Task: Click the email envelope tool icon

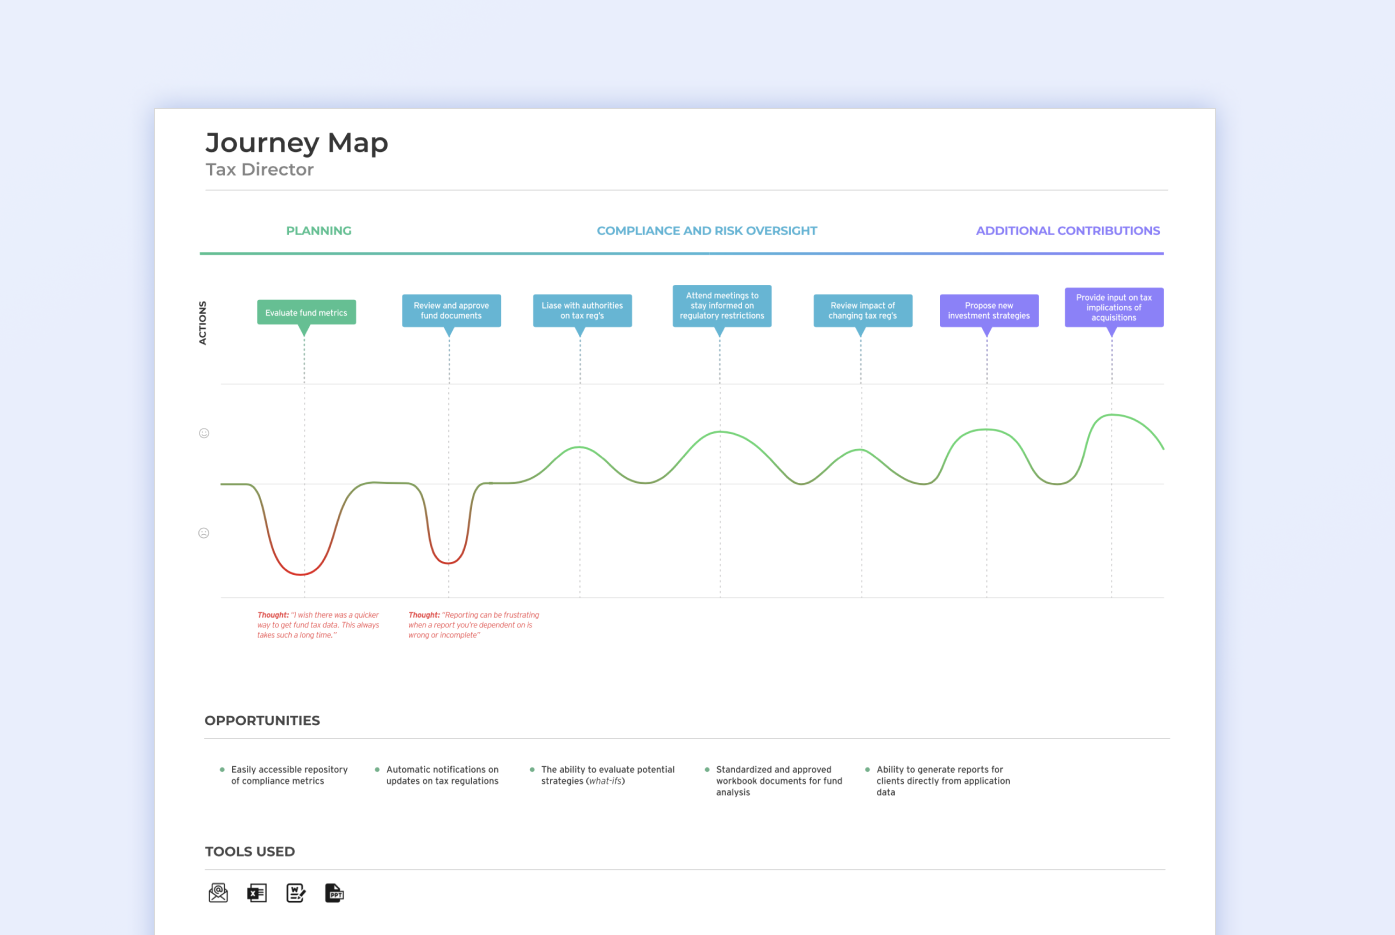Action: coord(218,893)
